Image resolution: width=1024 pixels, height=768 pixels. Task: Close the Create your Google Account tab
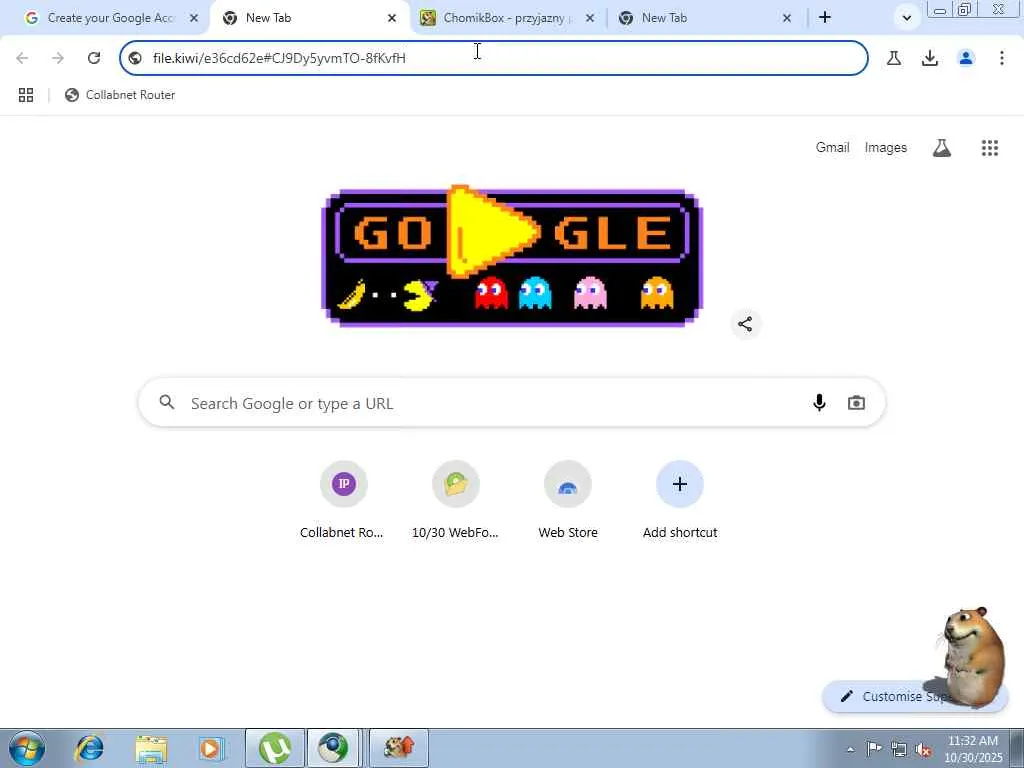coord(194,18)
